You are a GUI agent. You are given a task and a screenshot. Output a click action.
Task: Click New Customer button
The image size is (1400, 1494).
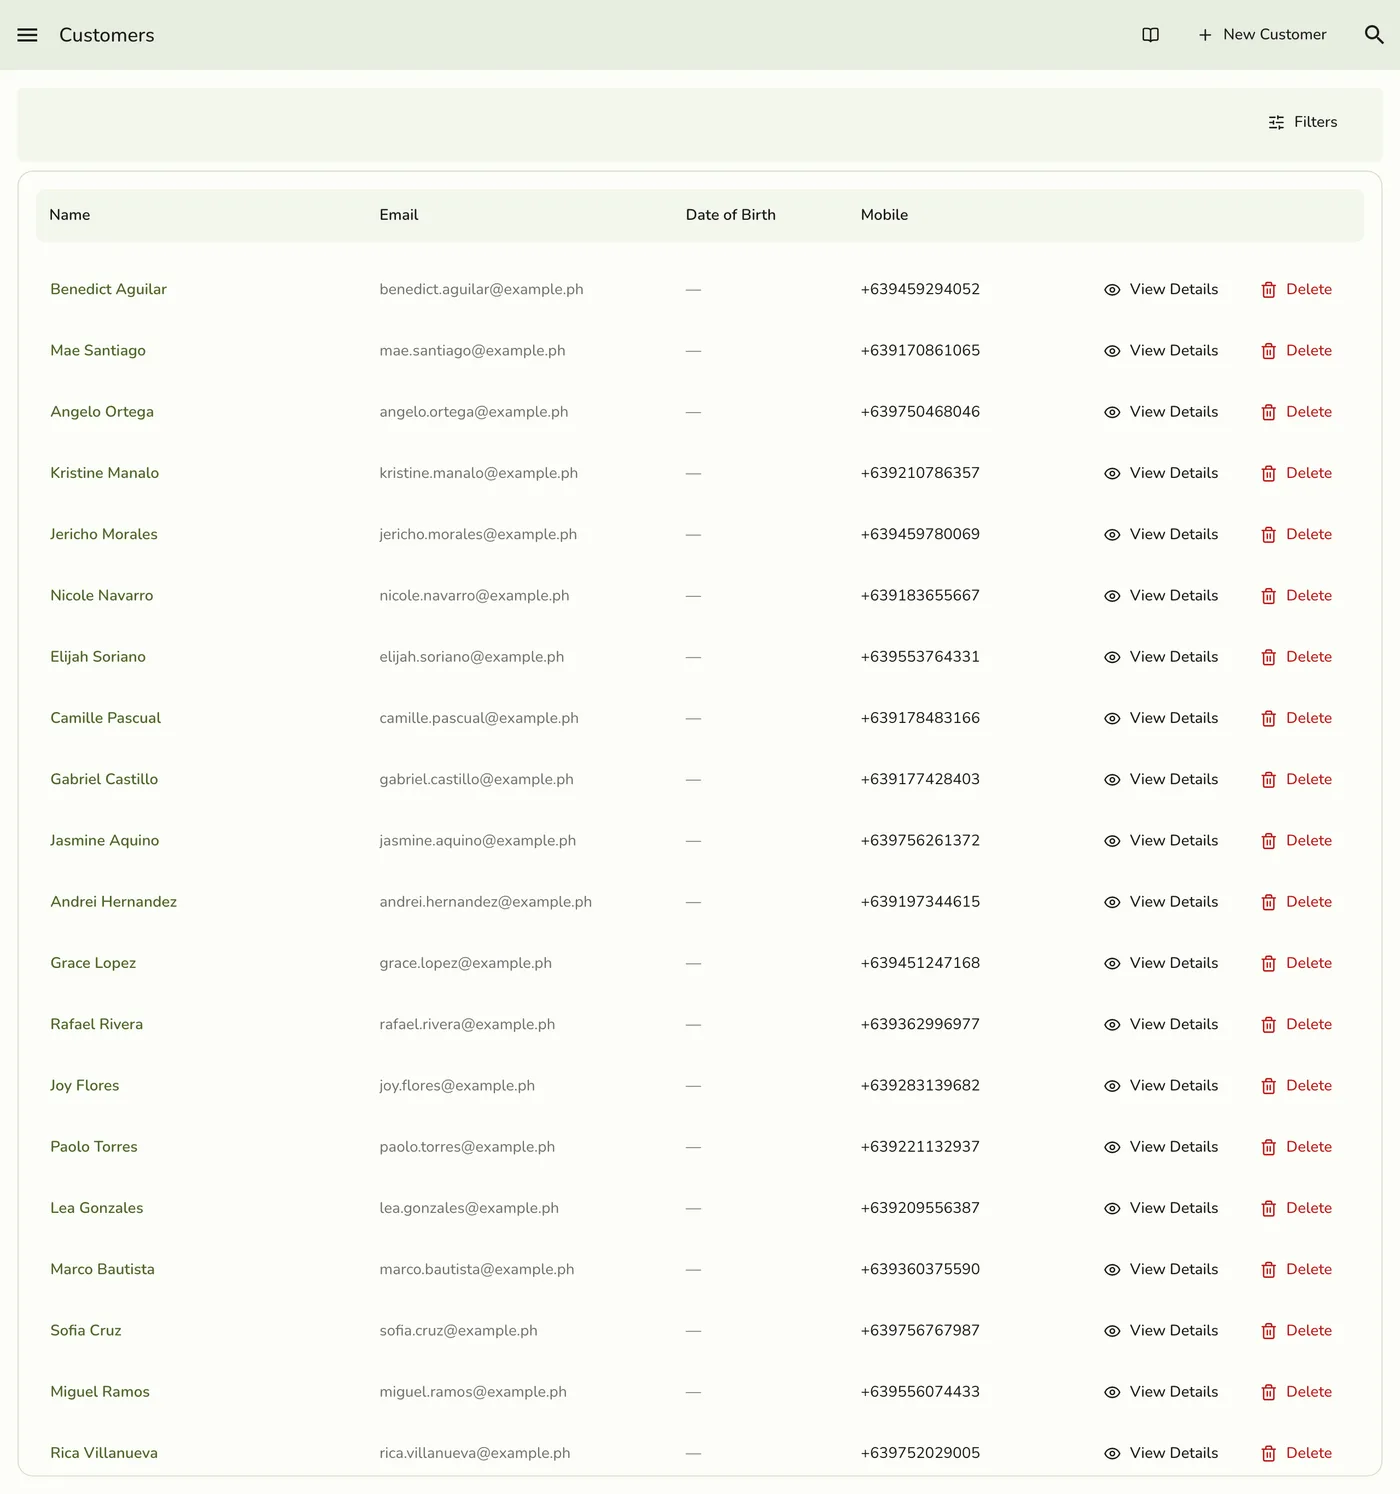(x=1262, y=35)
